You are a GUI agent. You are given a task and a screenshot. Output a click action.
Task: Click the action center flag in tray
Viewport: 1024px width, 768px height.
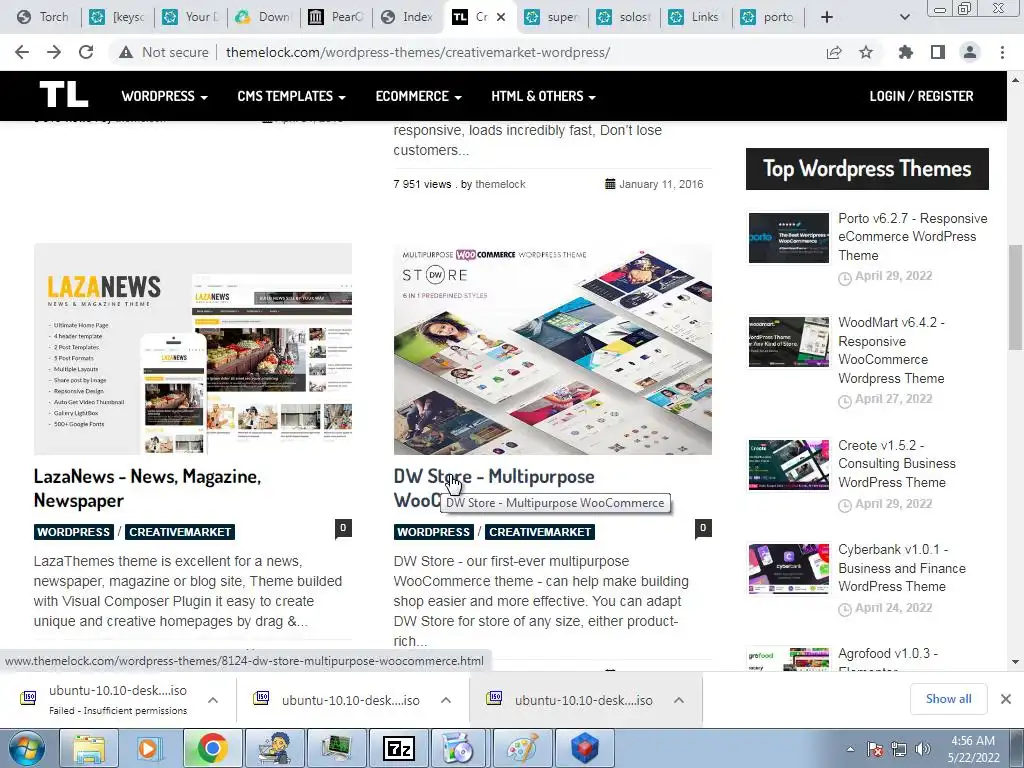[875, 749]
